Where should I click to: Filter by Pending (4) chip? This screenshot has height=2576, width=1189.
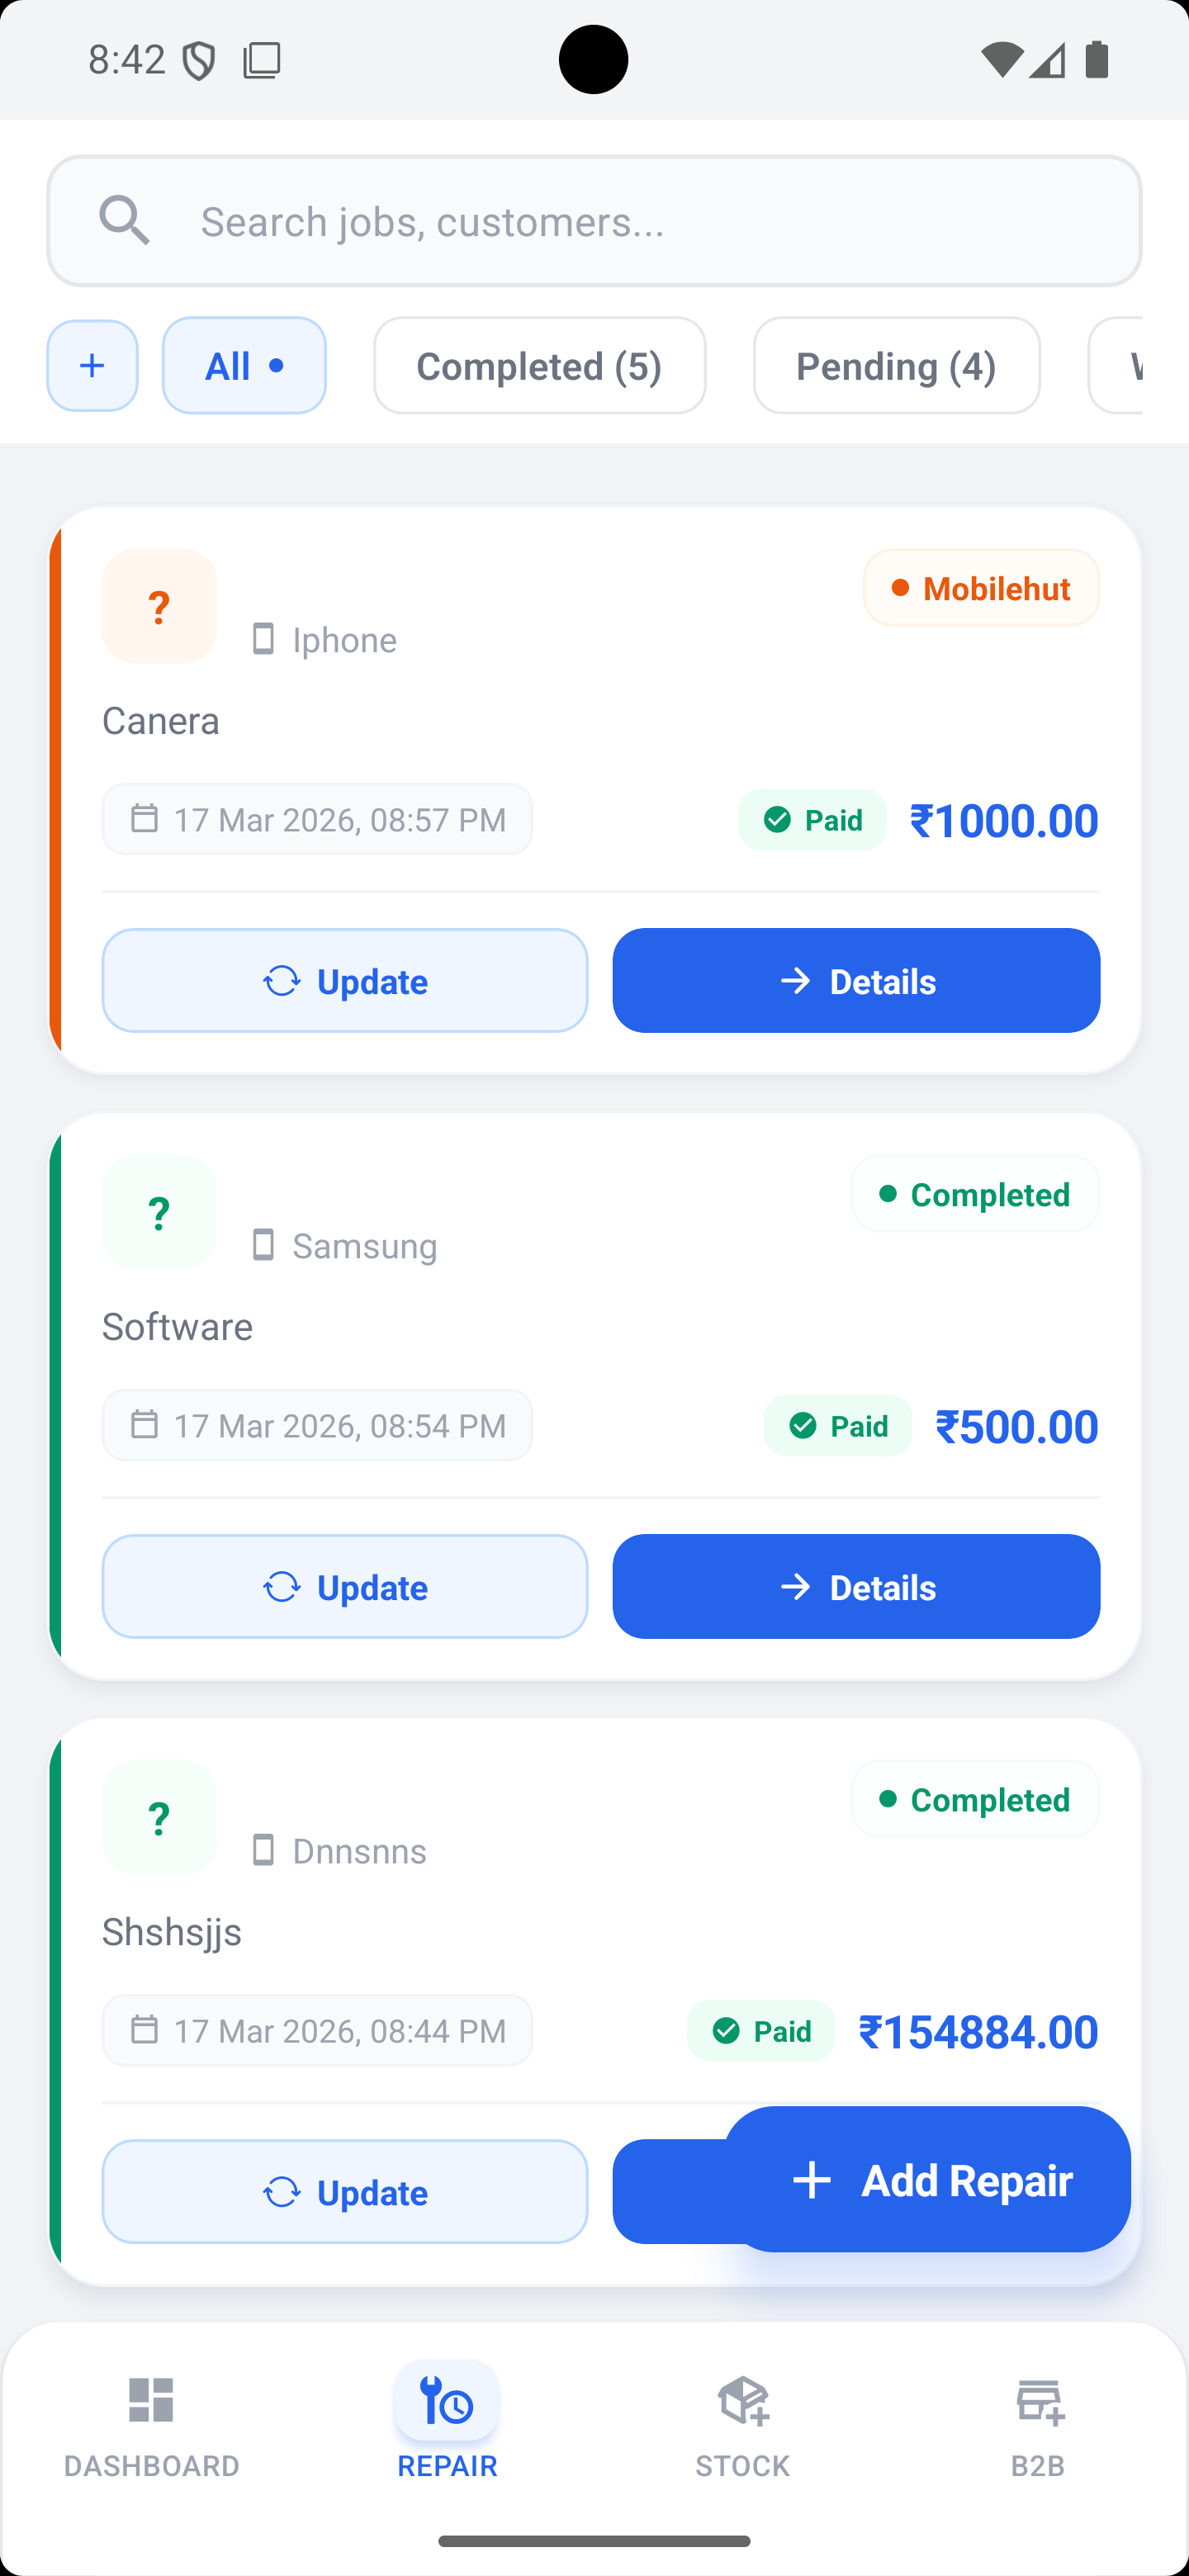click(x=897, y=366)
